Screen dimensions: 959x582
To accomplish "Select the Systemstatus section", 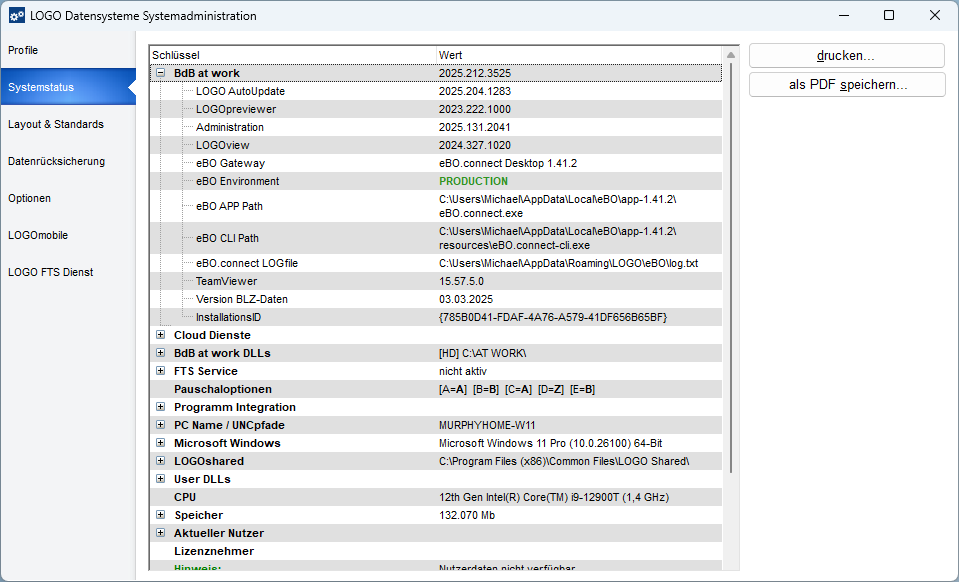I will pos(68,87).
